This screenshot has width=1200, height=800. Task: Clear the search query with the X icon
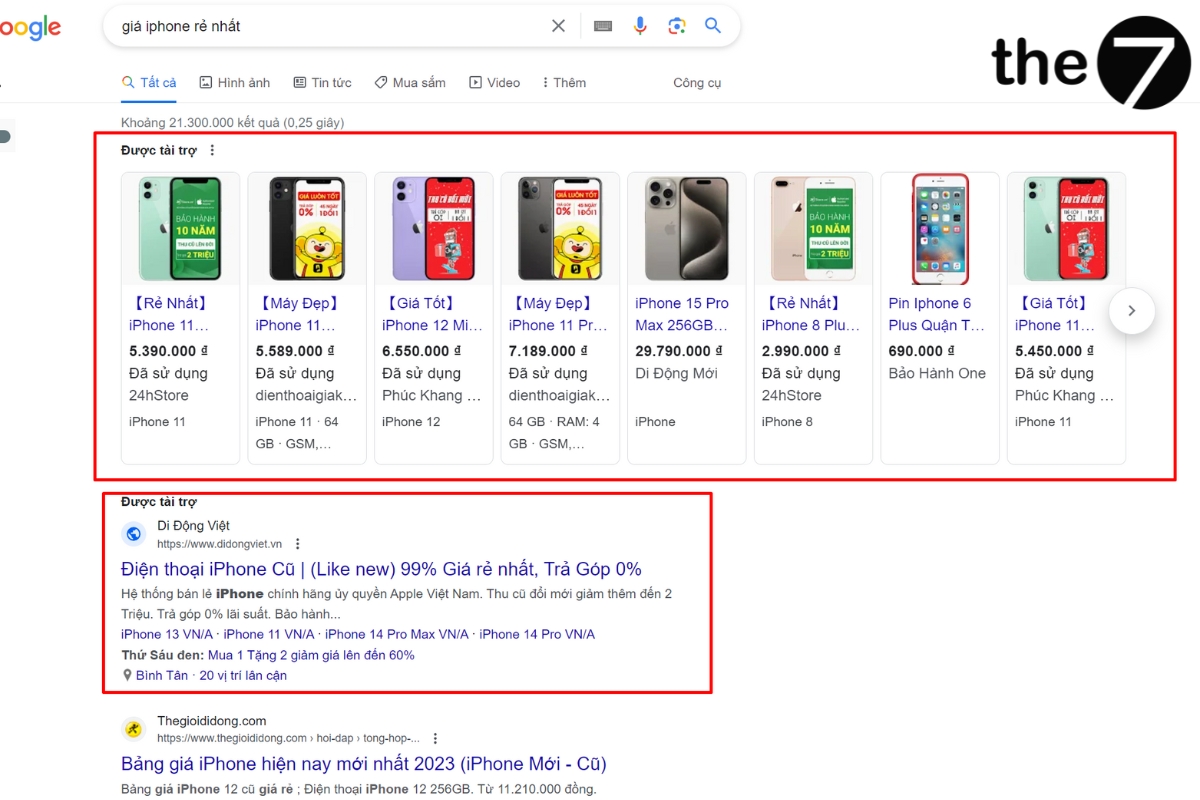coord(558,26)
